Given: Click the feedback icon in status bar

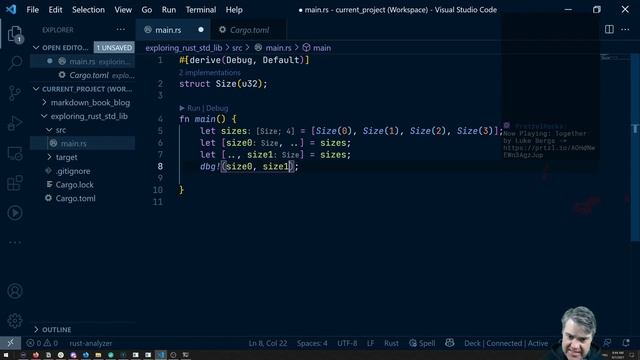Looking at the screenshot, I should coord(607,343).
